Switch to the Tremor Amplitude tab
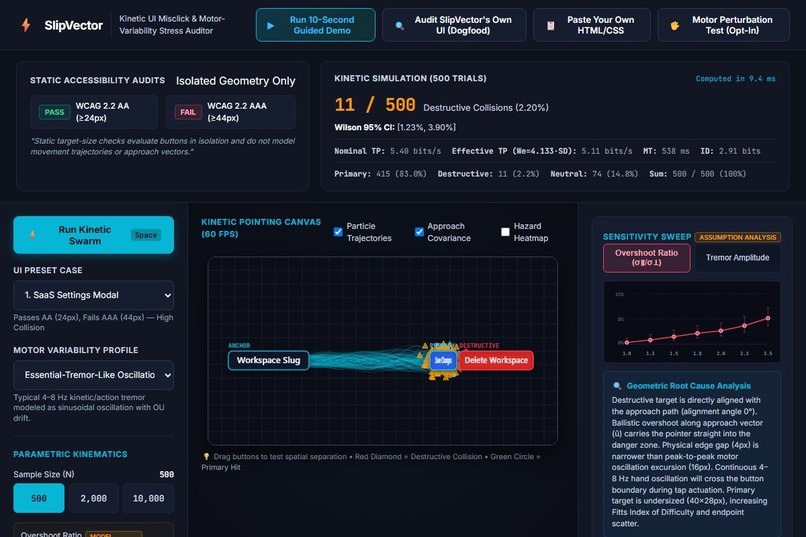 coord(737,257)
